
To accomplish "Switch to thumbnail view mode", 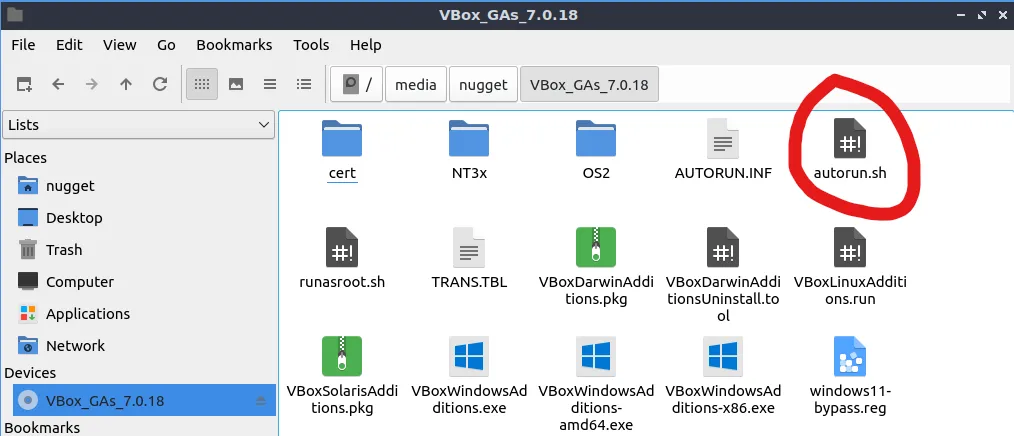I will tap(236, 84).
